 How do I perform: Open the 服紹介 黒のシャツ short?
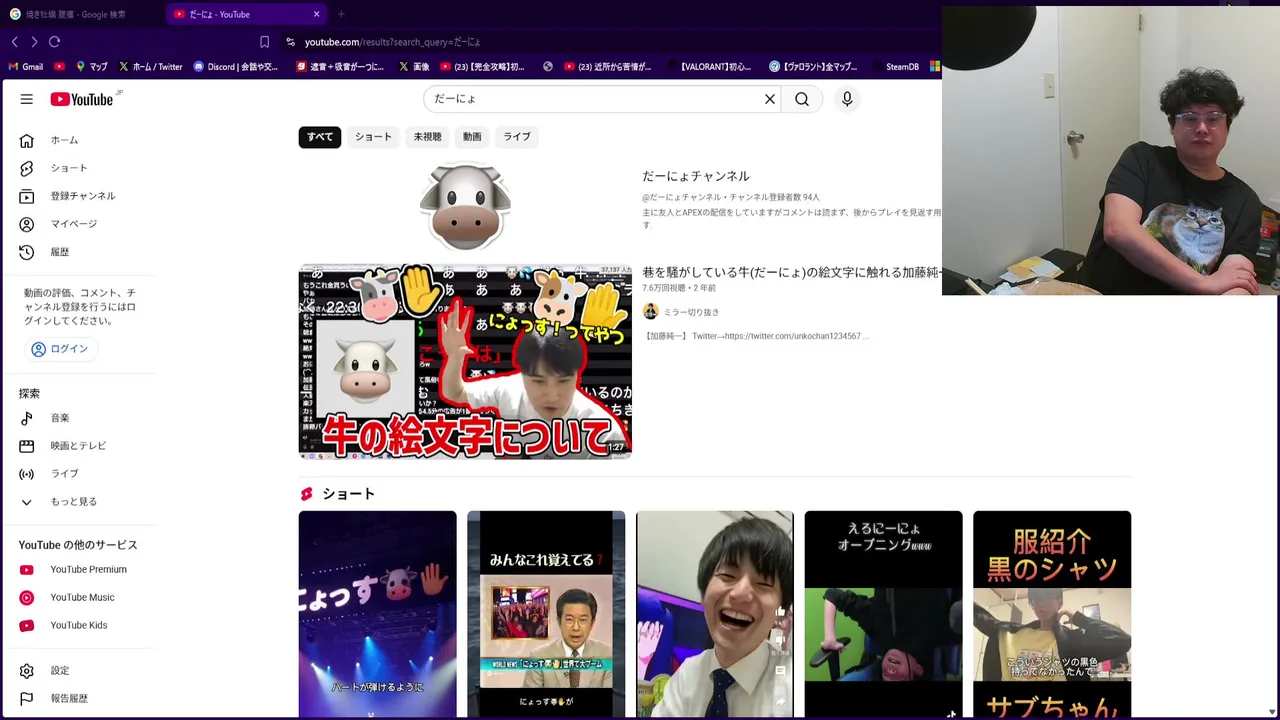click(x=1052, y=614)
